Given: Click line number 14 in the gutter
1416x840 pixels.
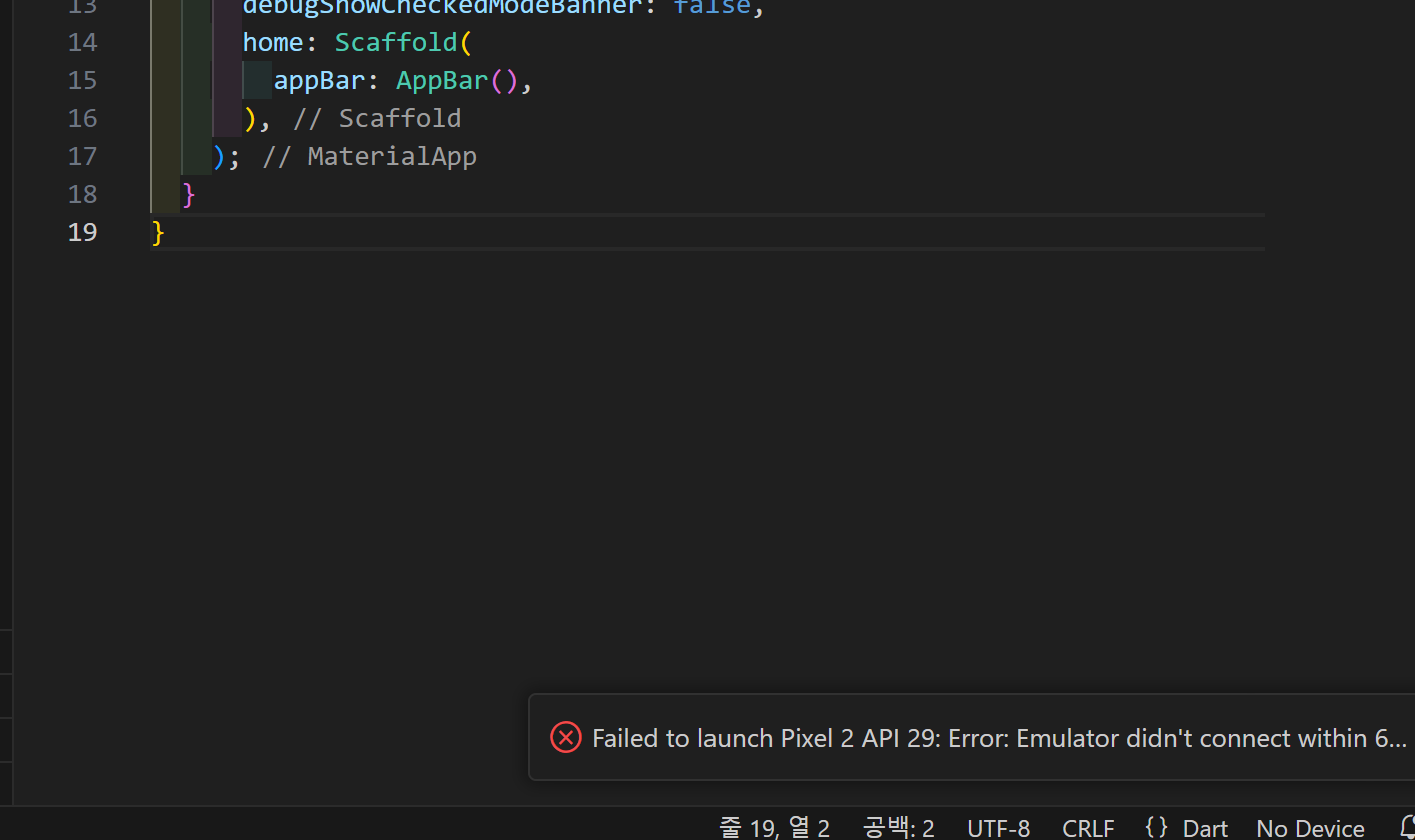Looking at the screenshot, I should coord(83,42).
